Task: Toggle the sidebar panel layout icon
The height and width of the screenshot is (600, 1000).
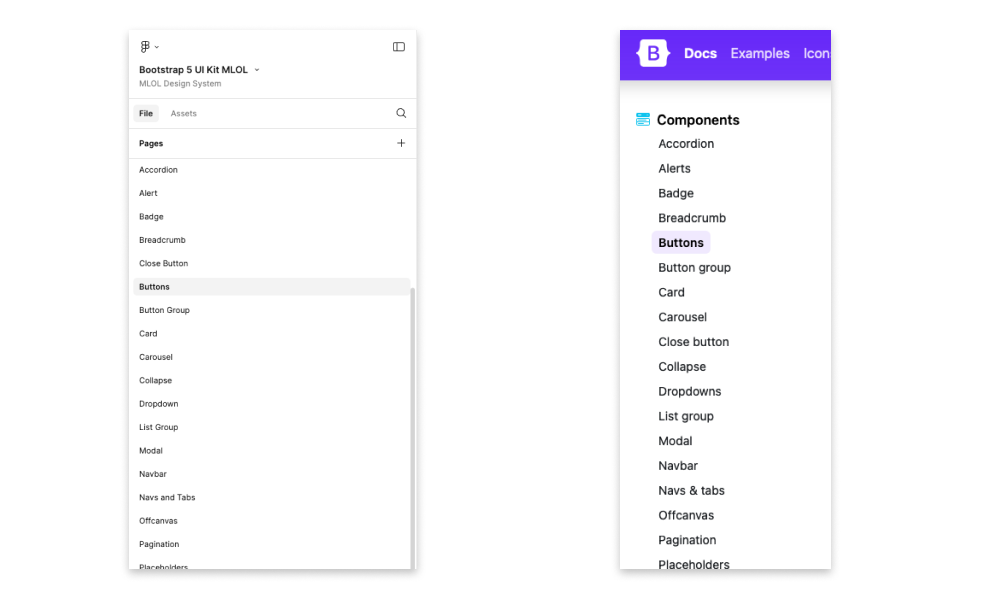Action: (x=399, y=47)
